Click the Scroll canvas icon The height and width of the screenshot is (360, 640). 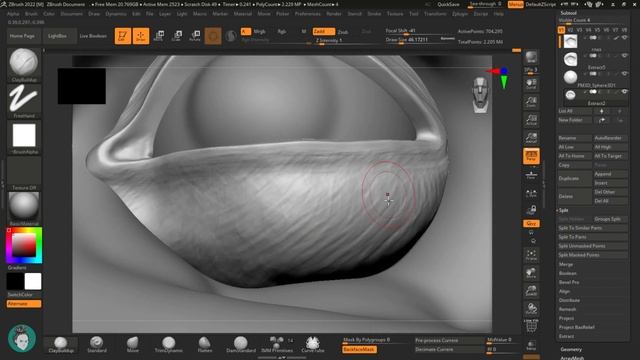[x=531, y=84]
